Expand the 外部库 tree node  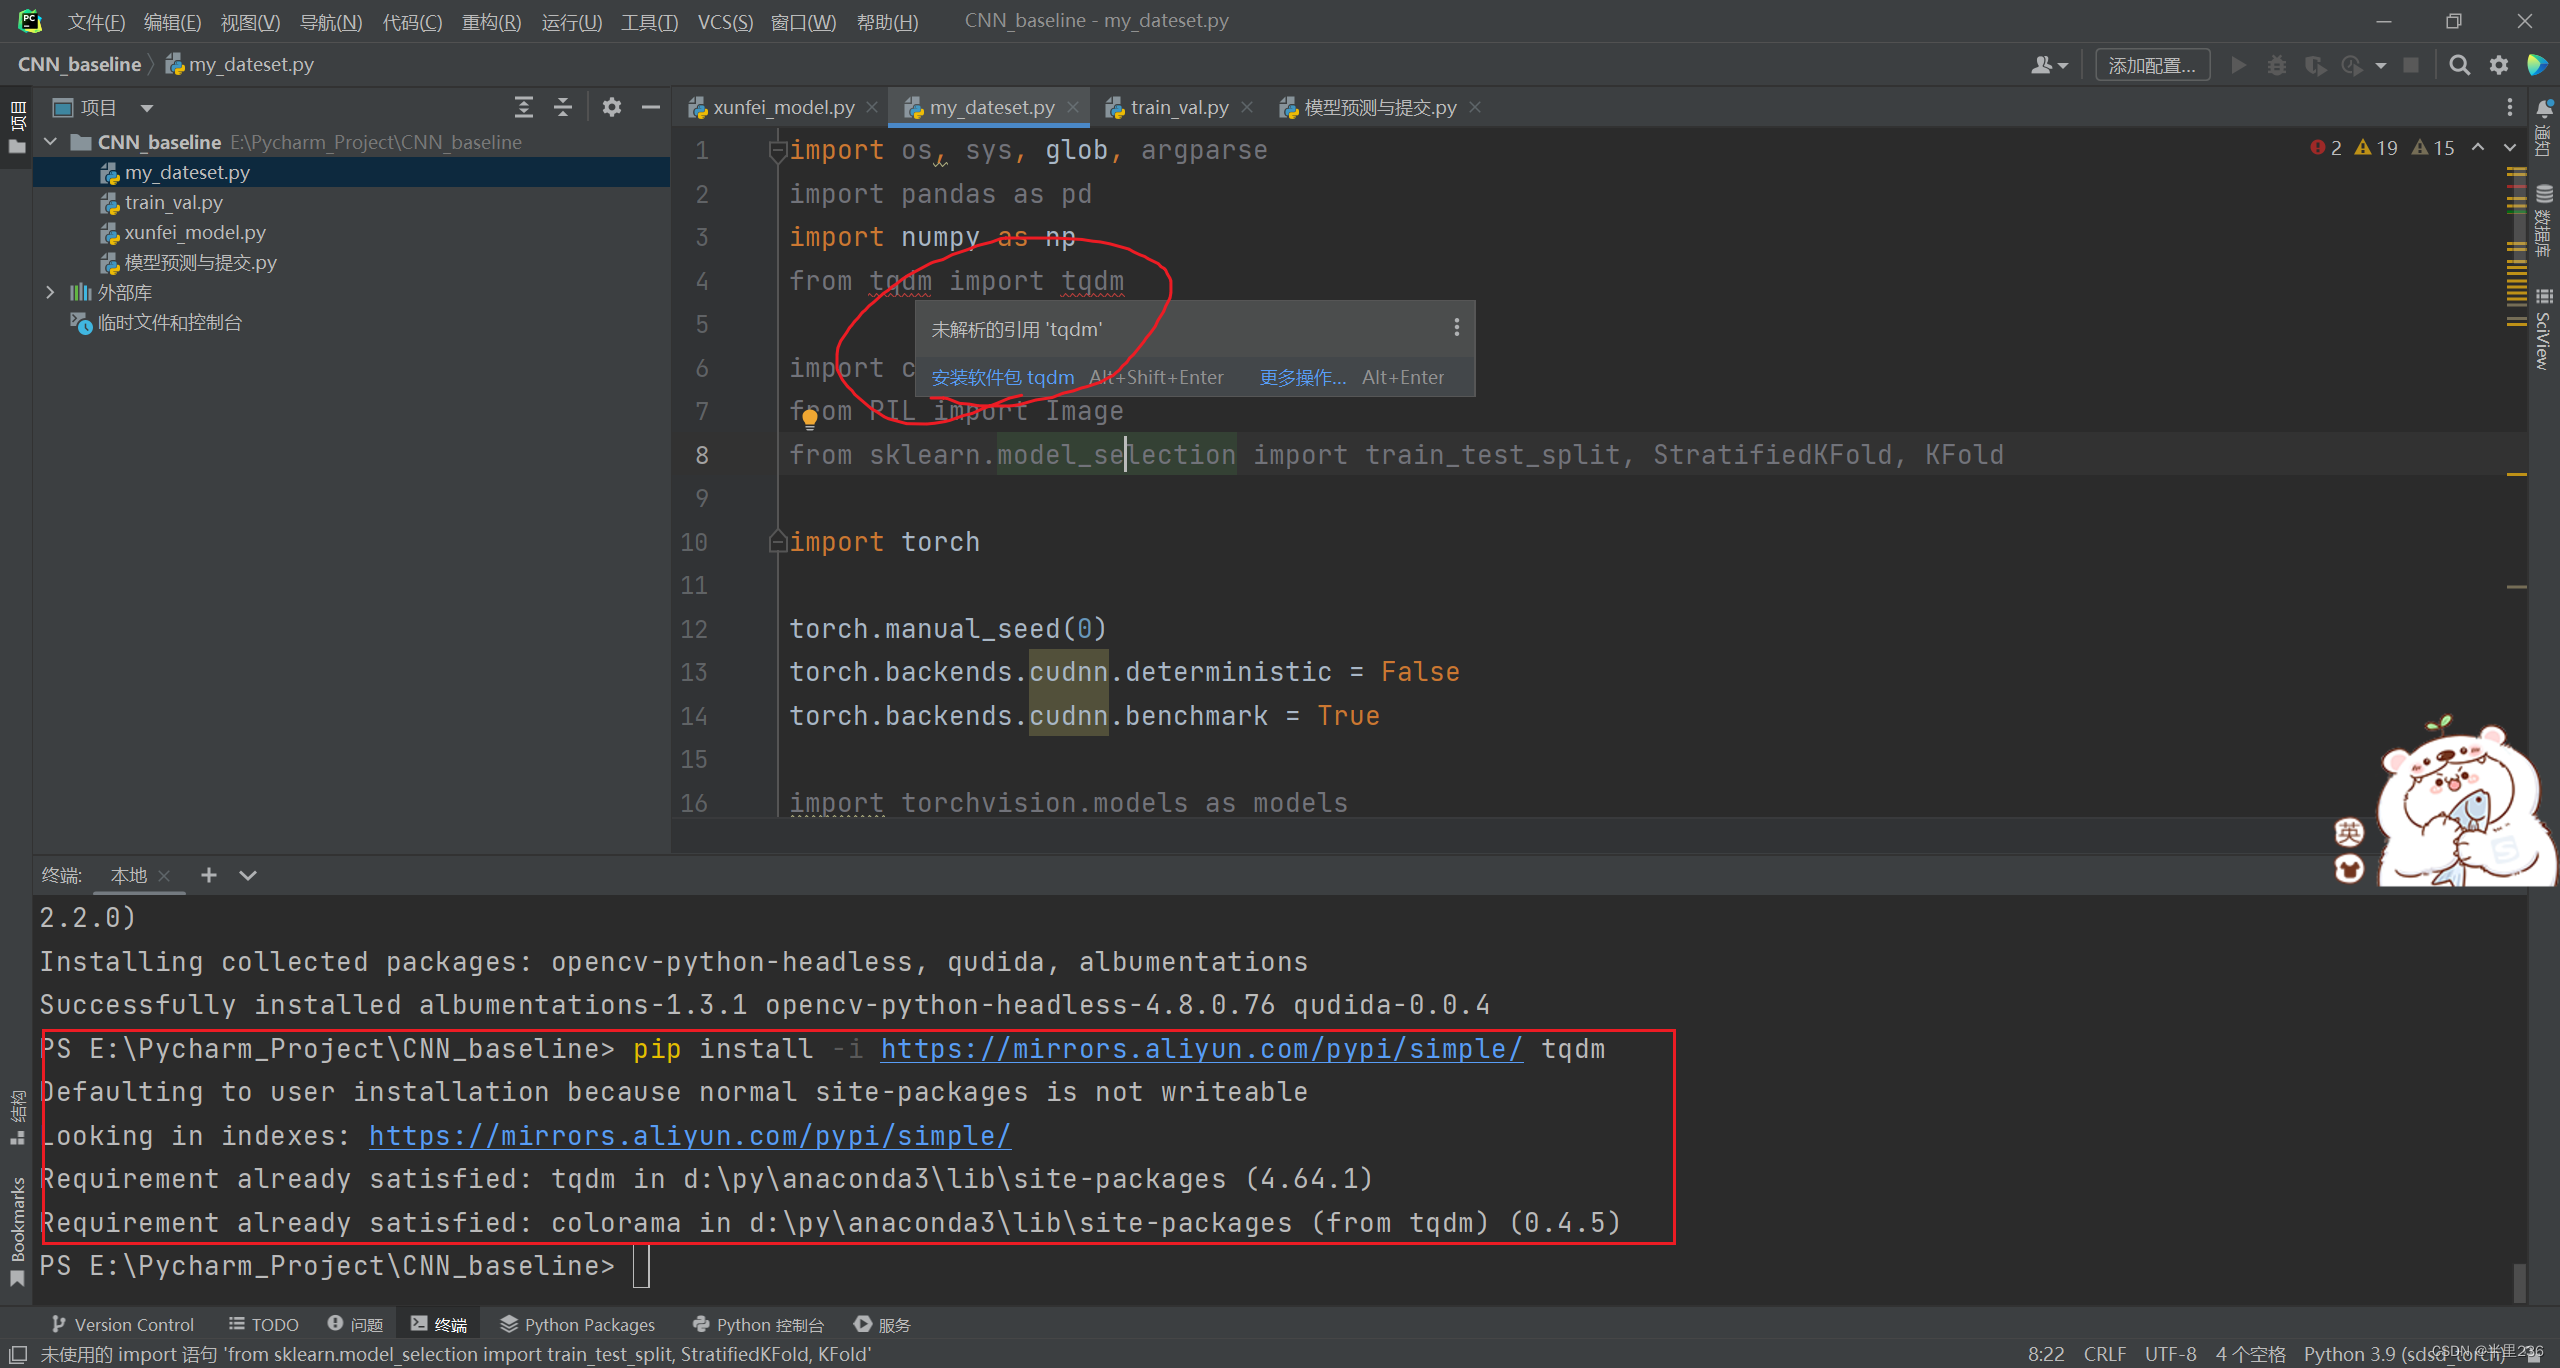[x=50, y=292]
